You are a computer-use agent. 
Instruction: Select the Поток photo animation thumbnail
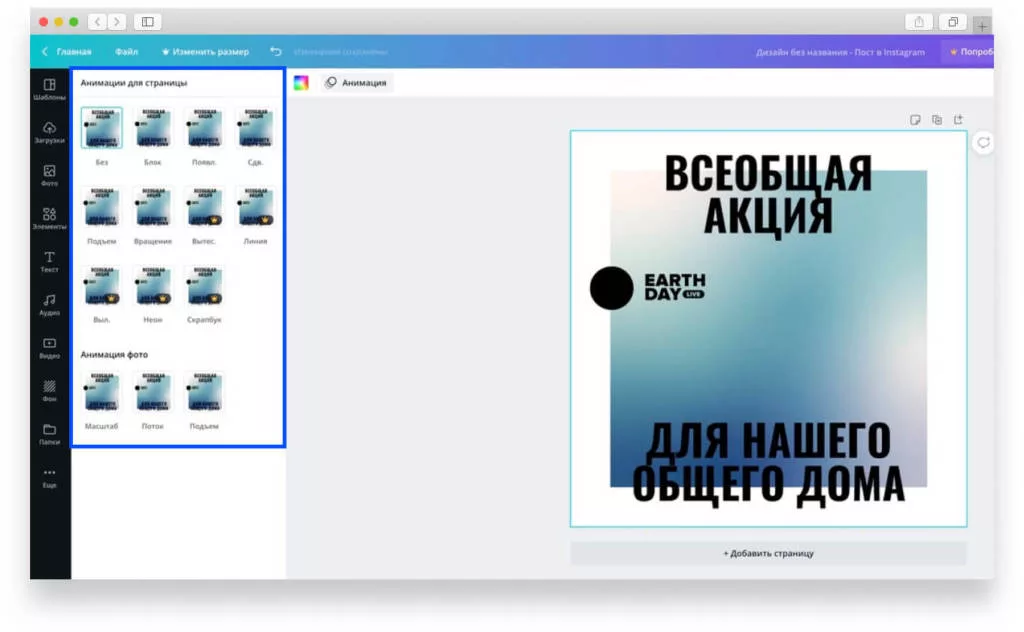click(x=153, y=392)
